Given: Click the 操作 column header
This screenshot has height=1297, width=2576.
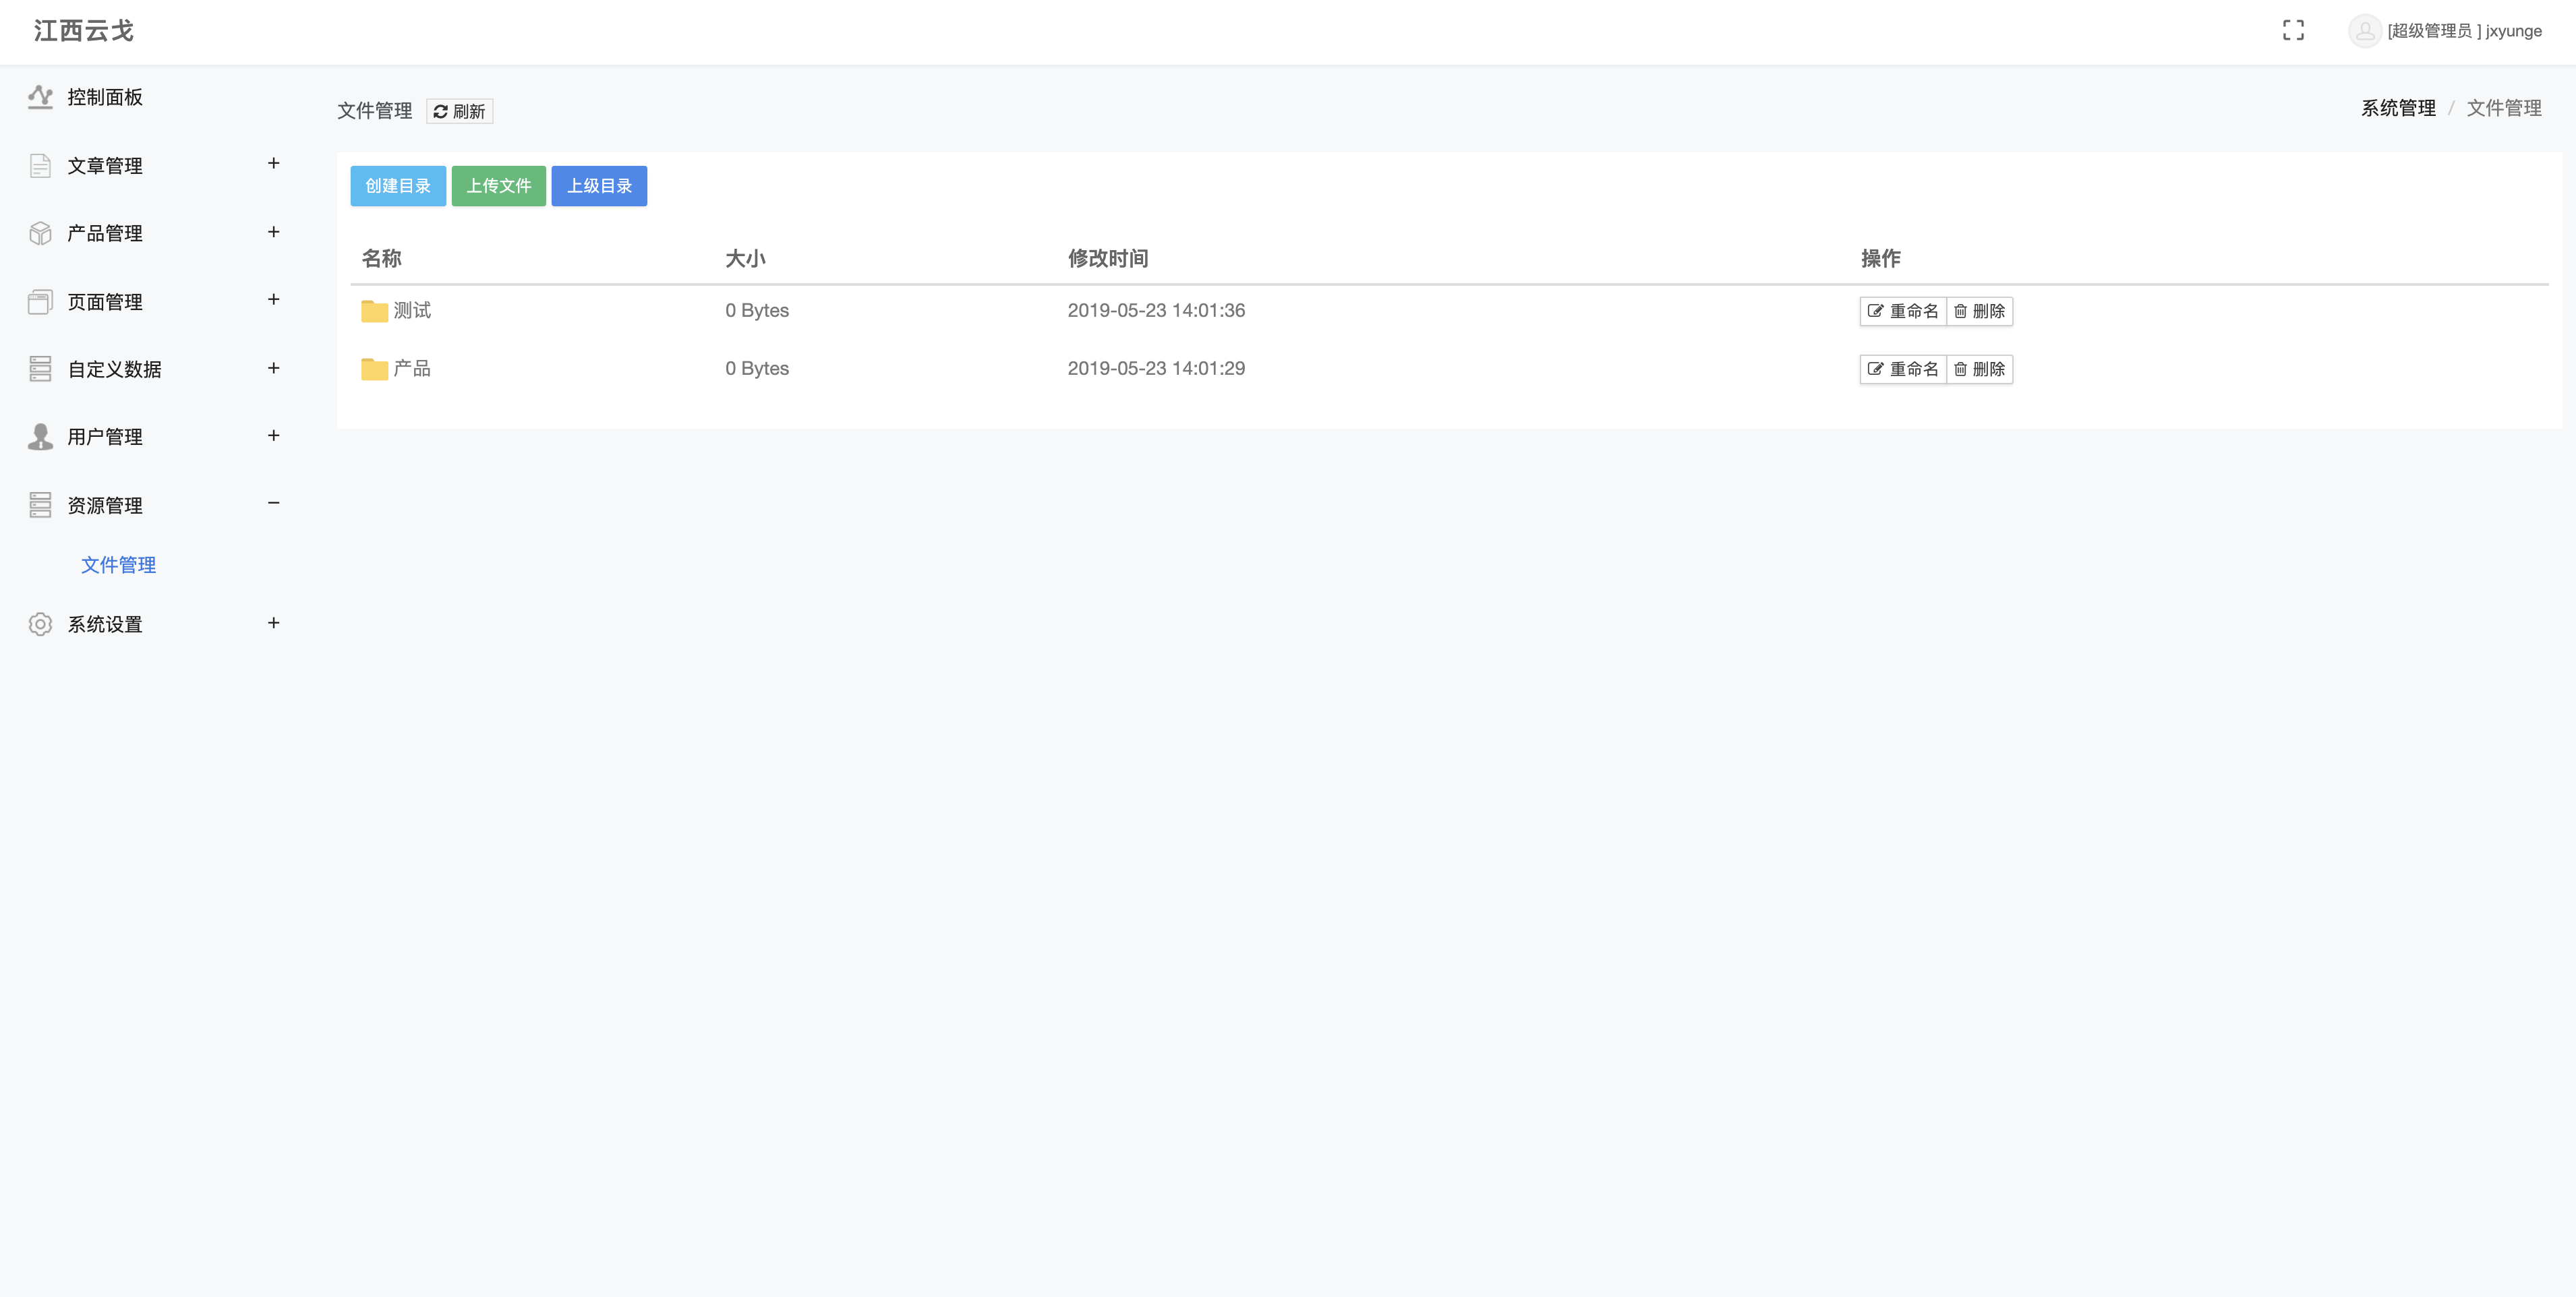Looking at the screenshot, I should point(1880,258).
